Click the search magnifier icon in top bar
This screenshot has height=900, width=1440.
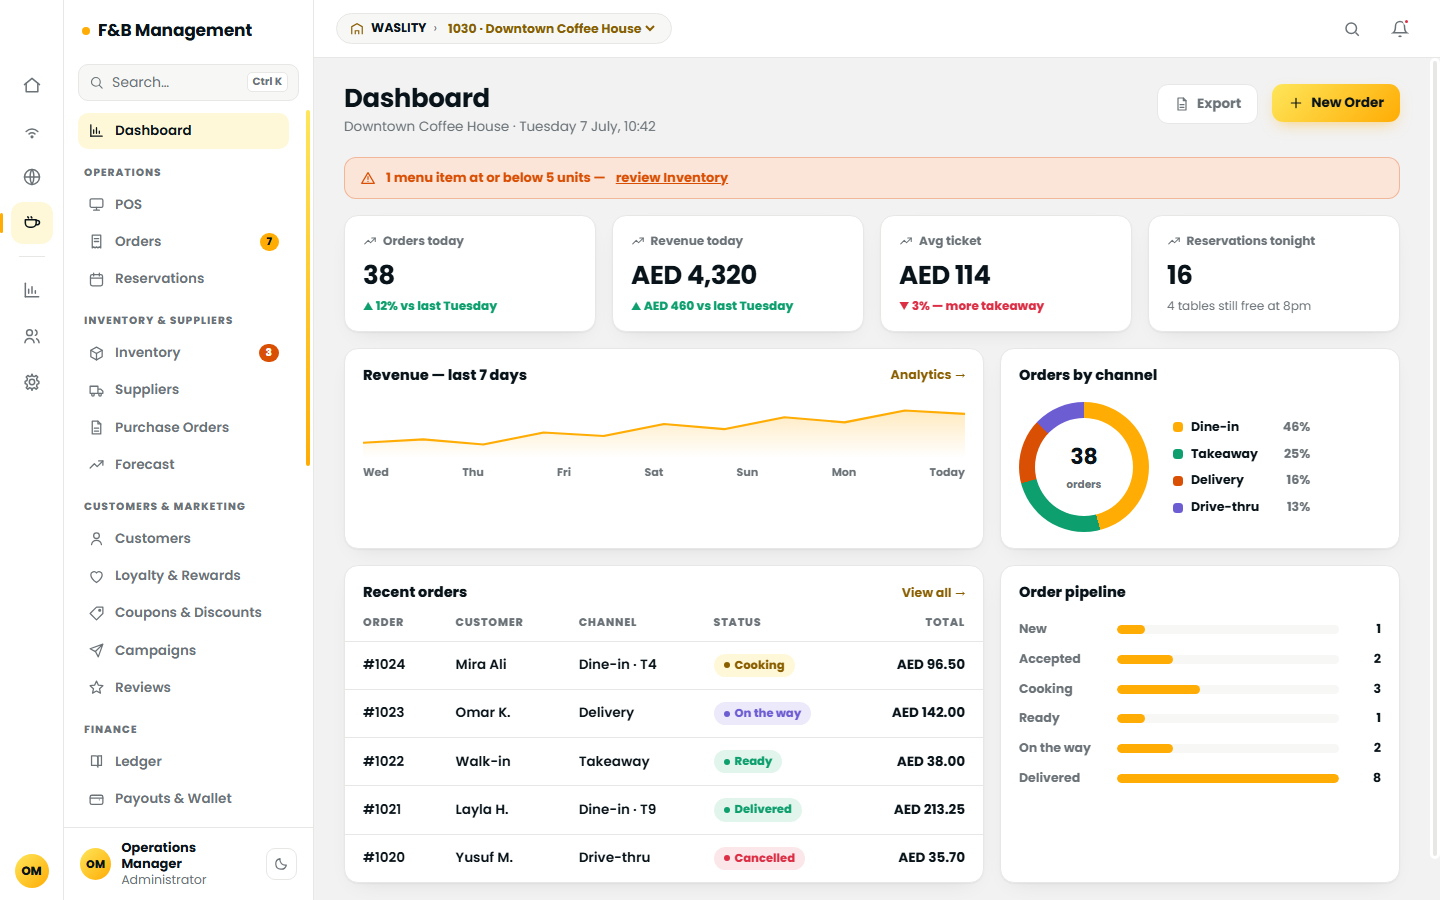(x=1352, y=29)
